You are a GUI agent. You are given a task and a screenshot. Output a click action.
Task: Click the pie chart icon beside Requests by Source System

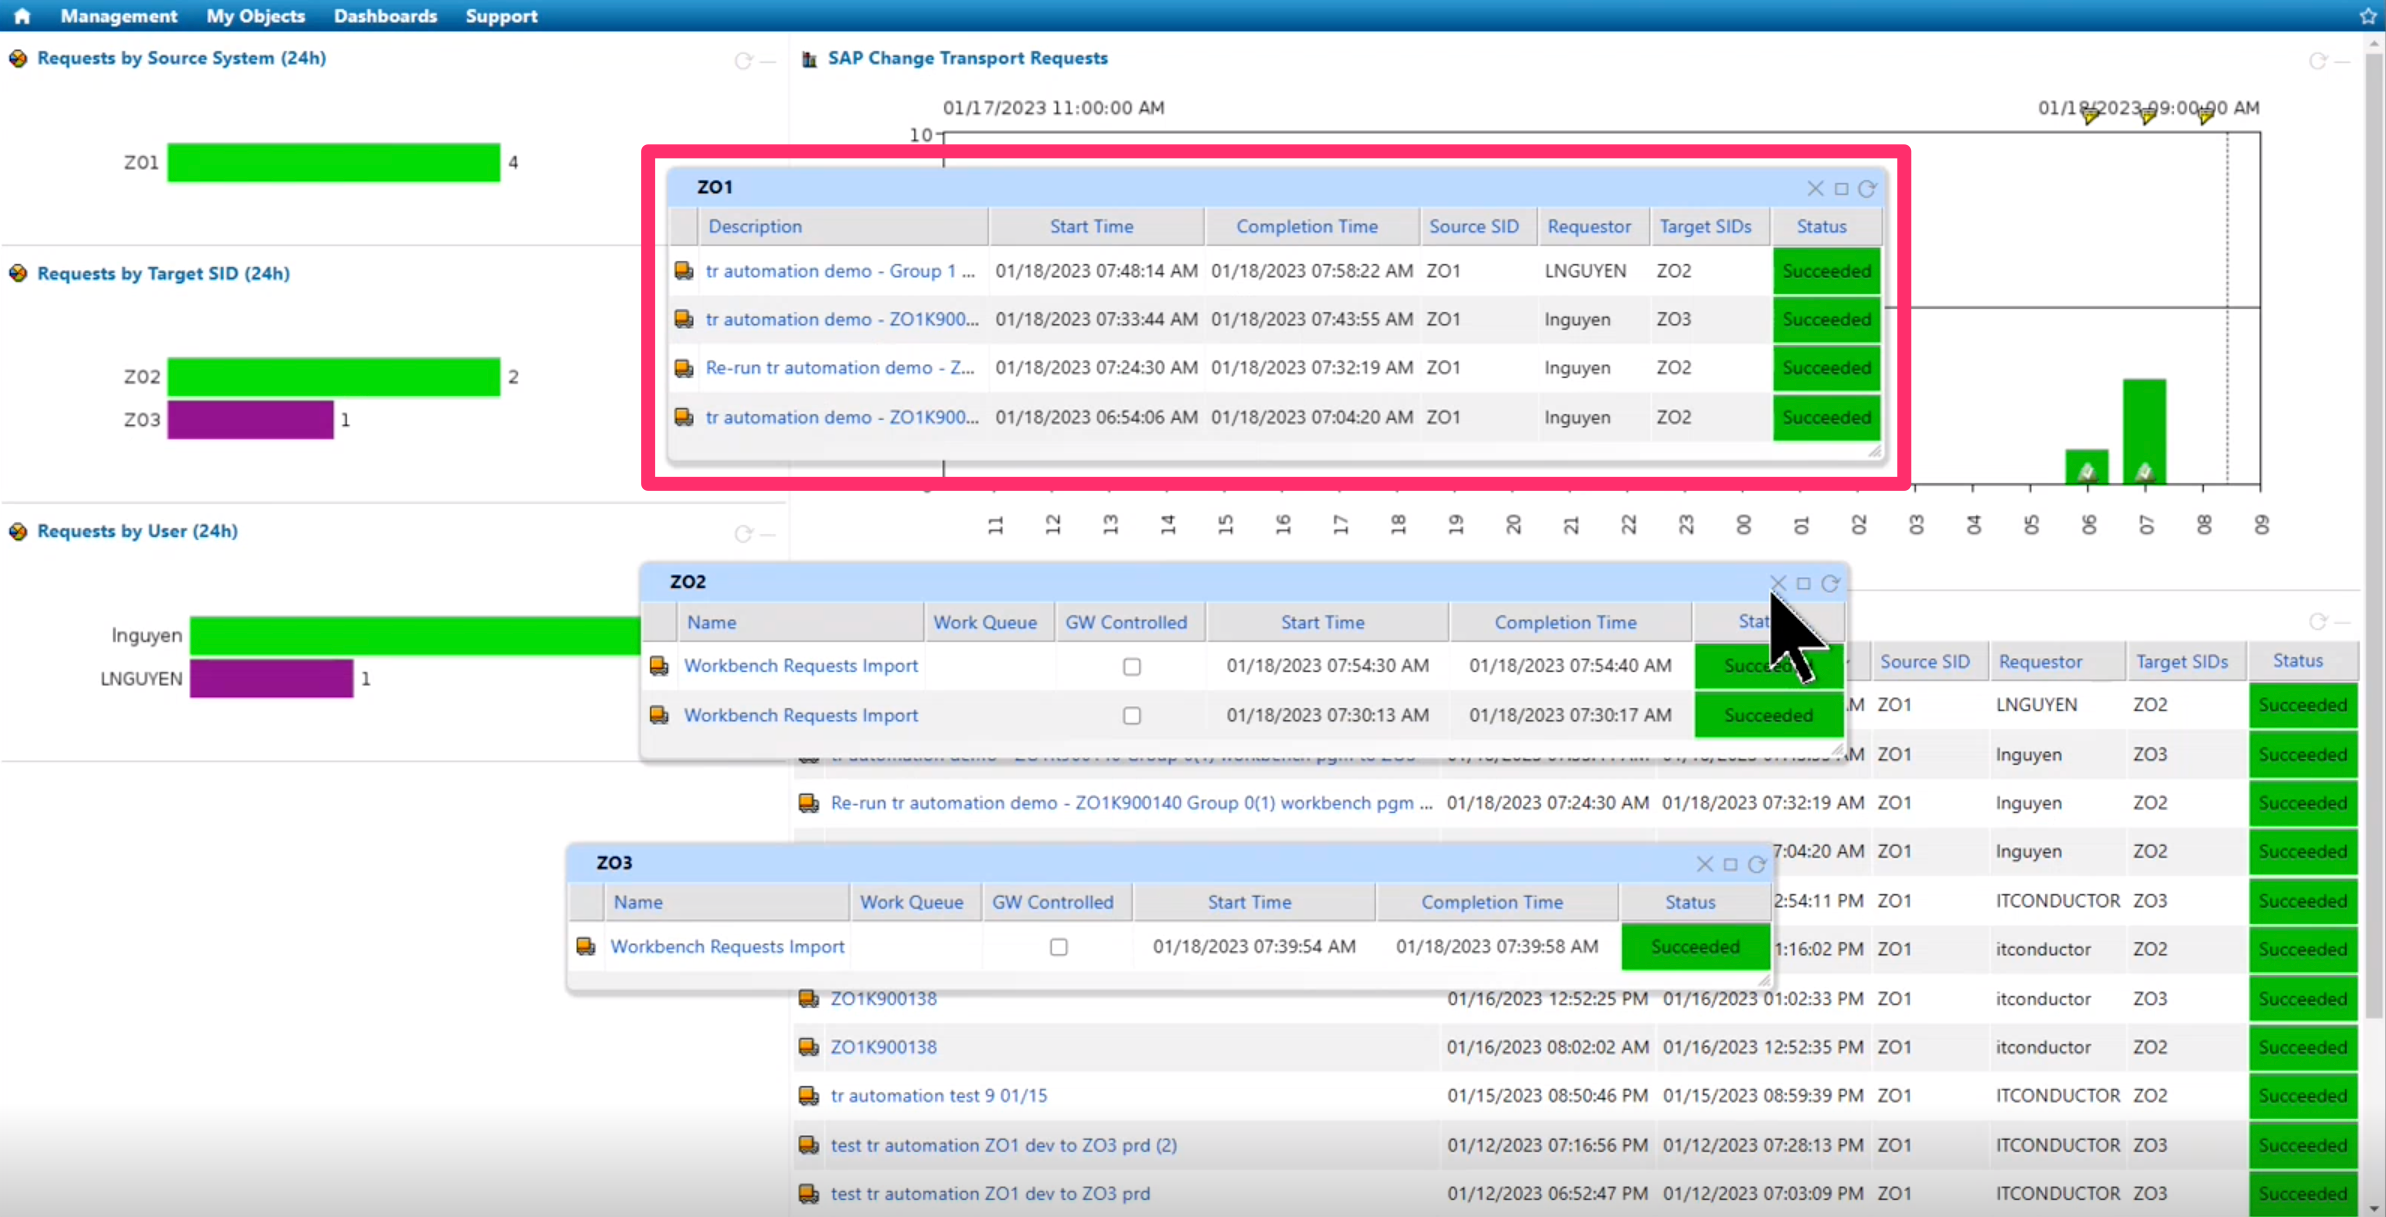[x=16, y=58]
